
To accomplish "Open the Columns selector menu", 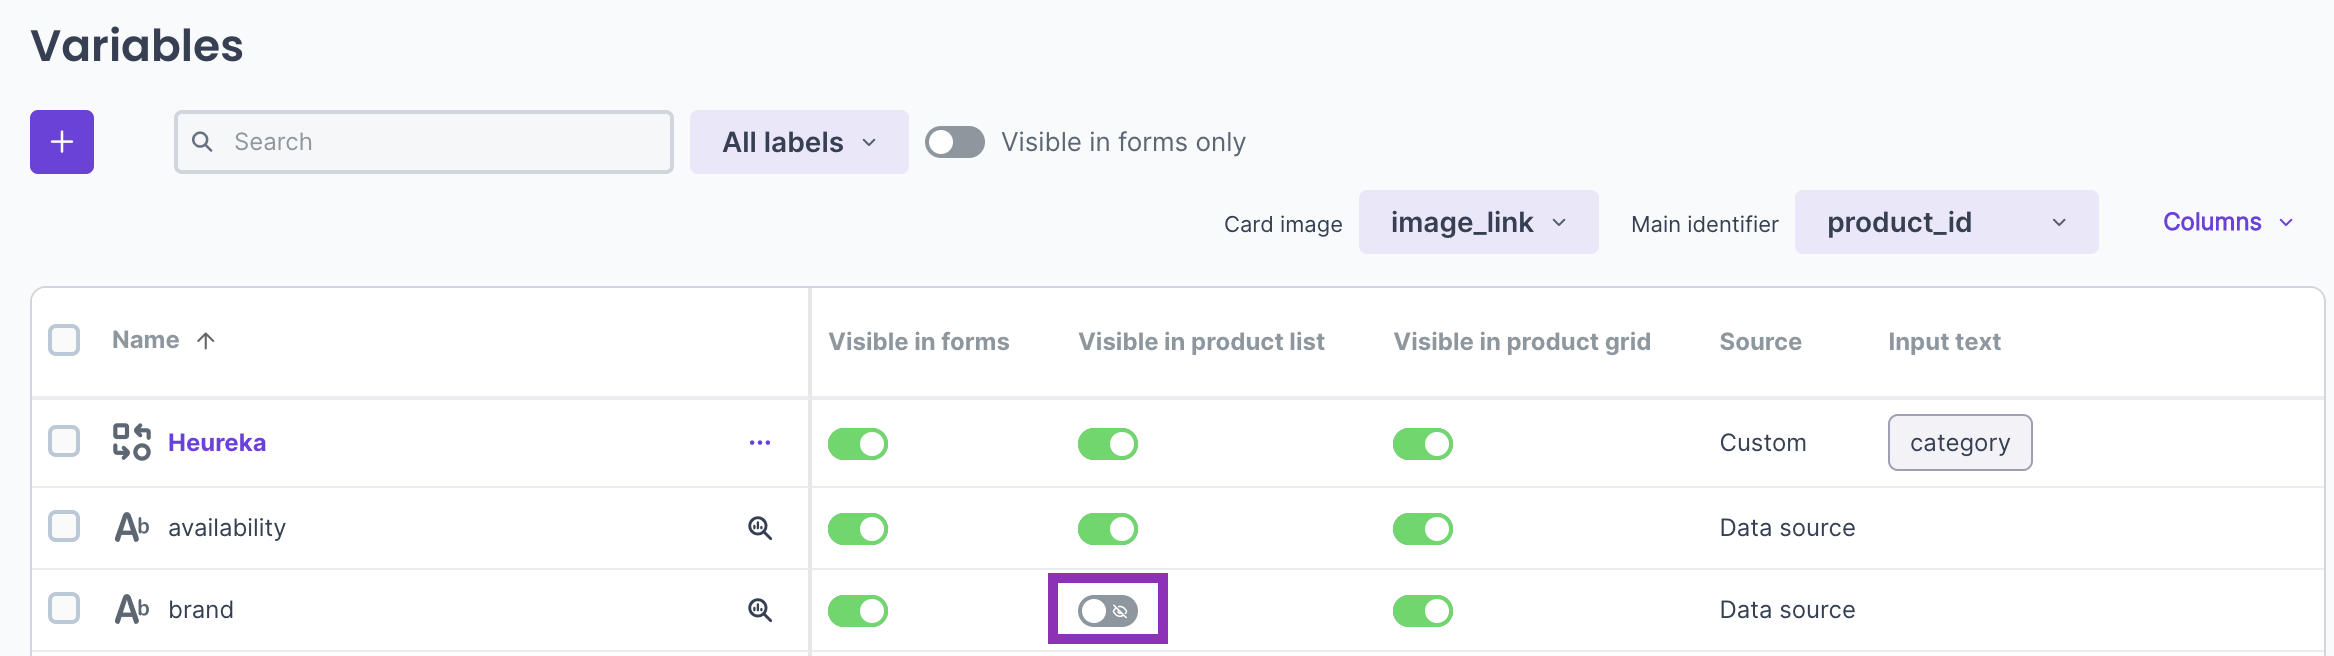I will pyautogui.click(x=2227, y=222).
